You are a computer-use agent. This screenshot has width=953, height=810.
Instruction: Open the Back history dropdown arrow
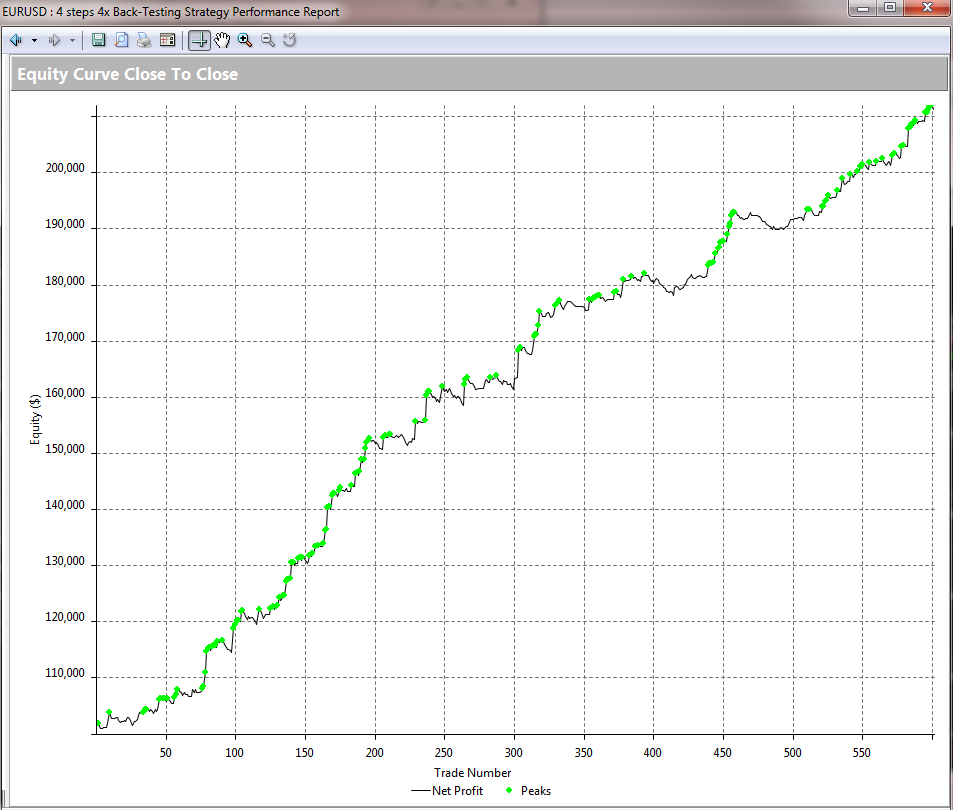34,40
